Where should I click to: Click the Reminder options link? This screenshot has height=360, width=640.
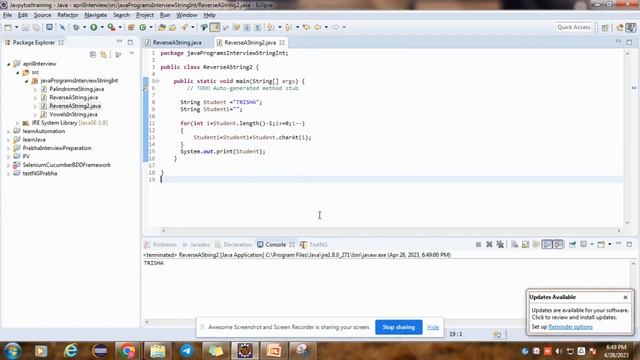tap(570, 327)
